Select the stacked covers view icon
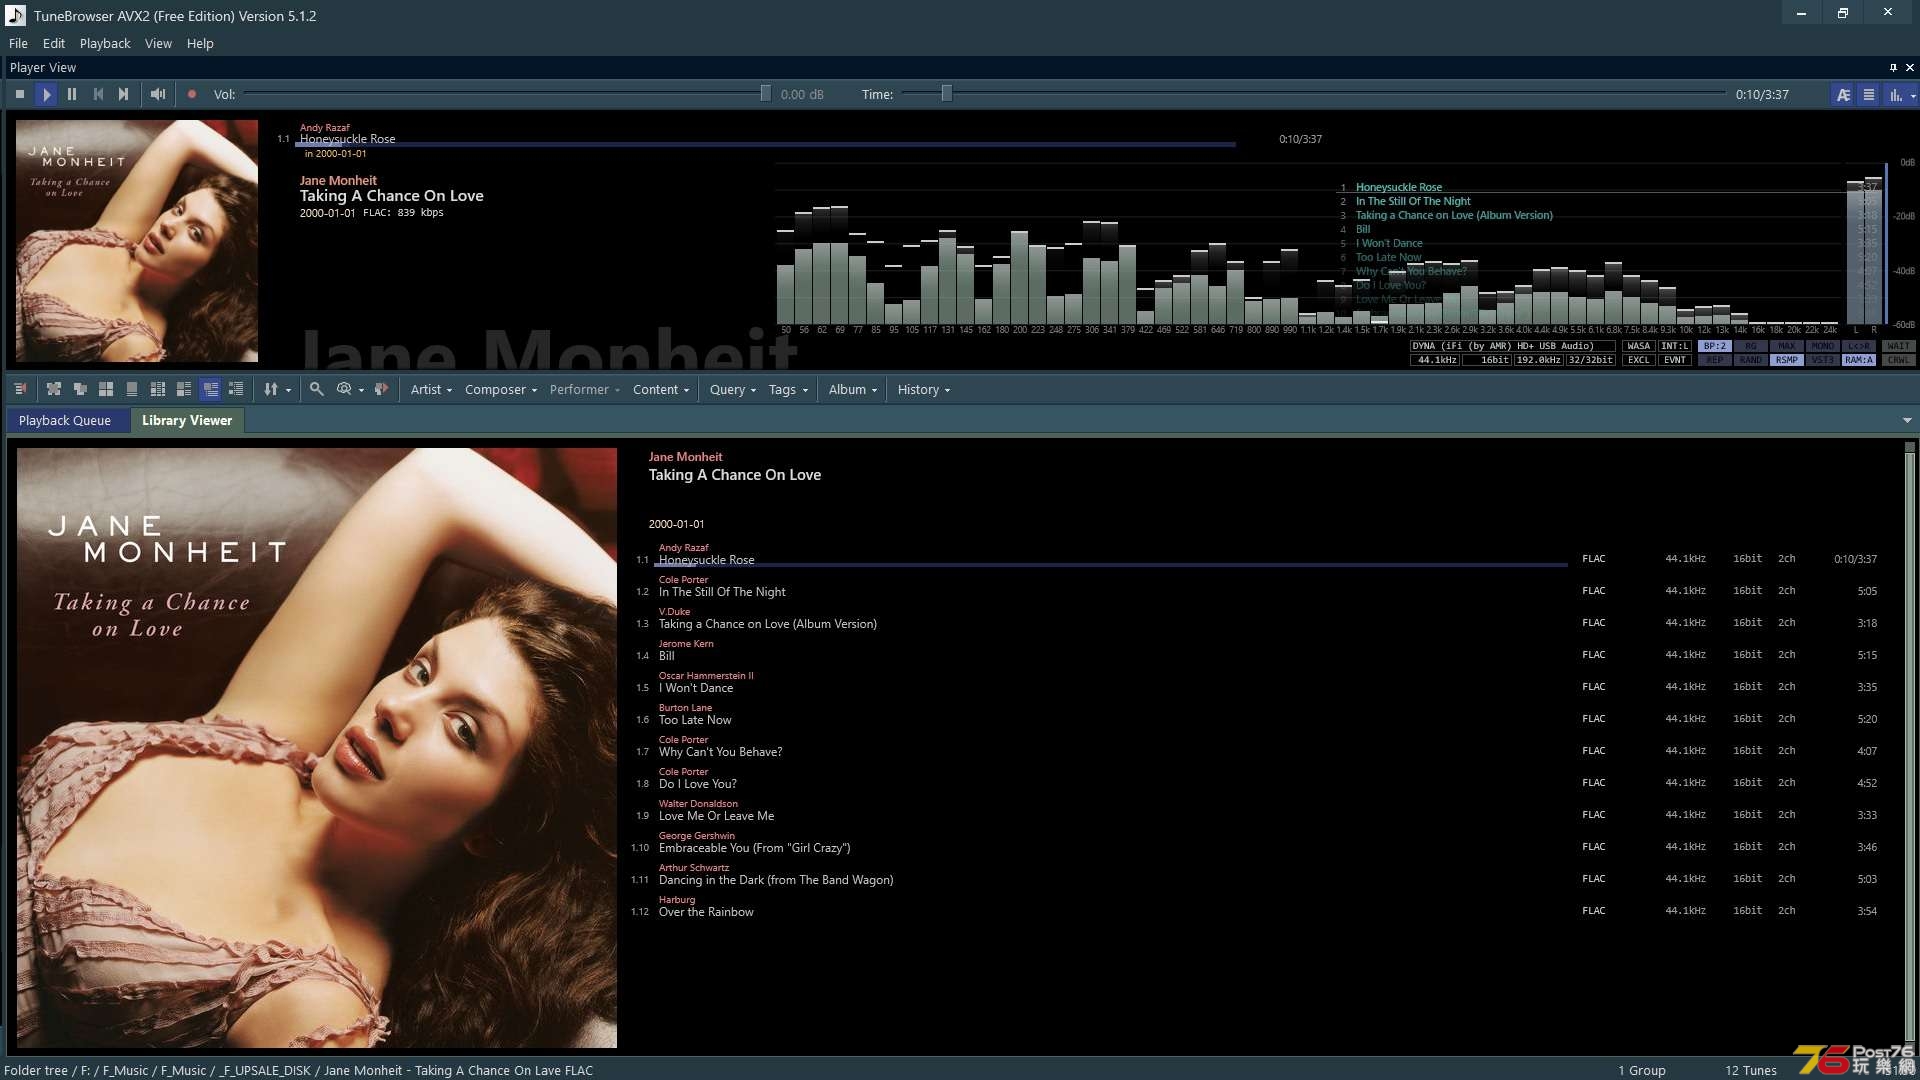The width and height of the screenshot is (1920, 1080). [x=80, y=389]
